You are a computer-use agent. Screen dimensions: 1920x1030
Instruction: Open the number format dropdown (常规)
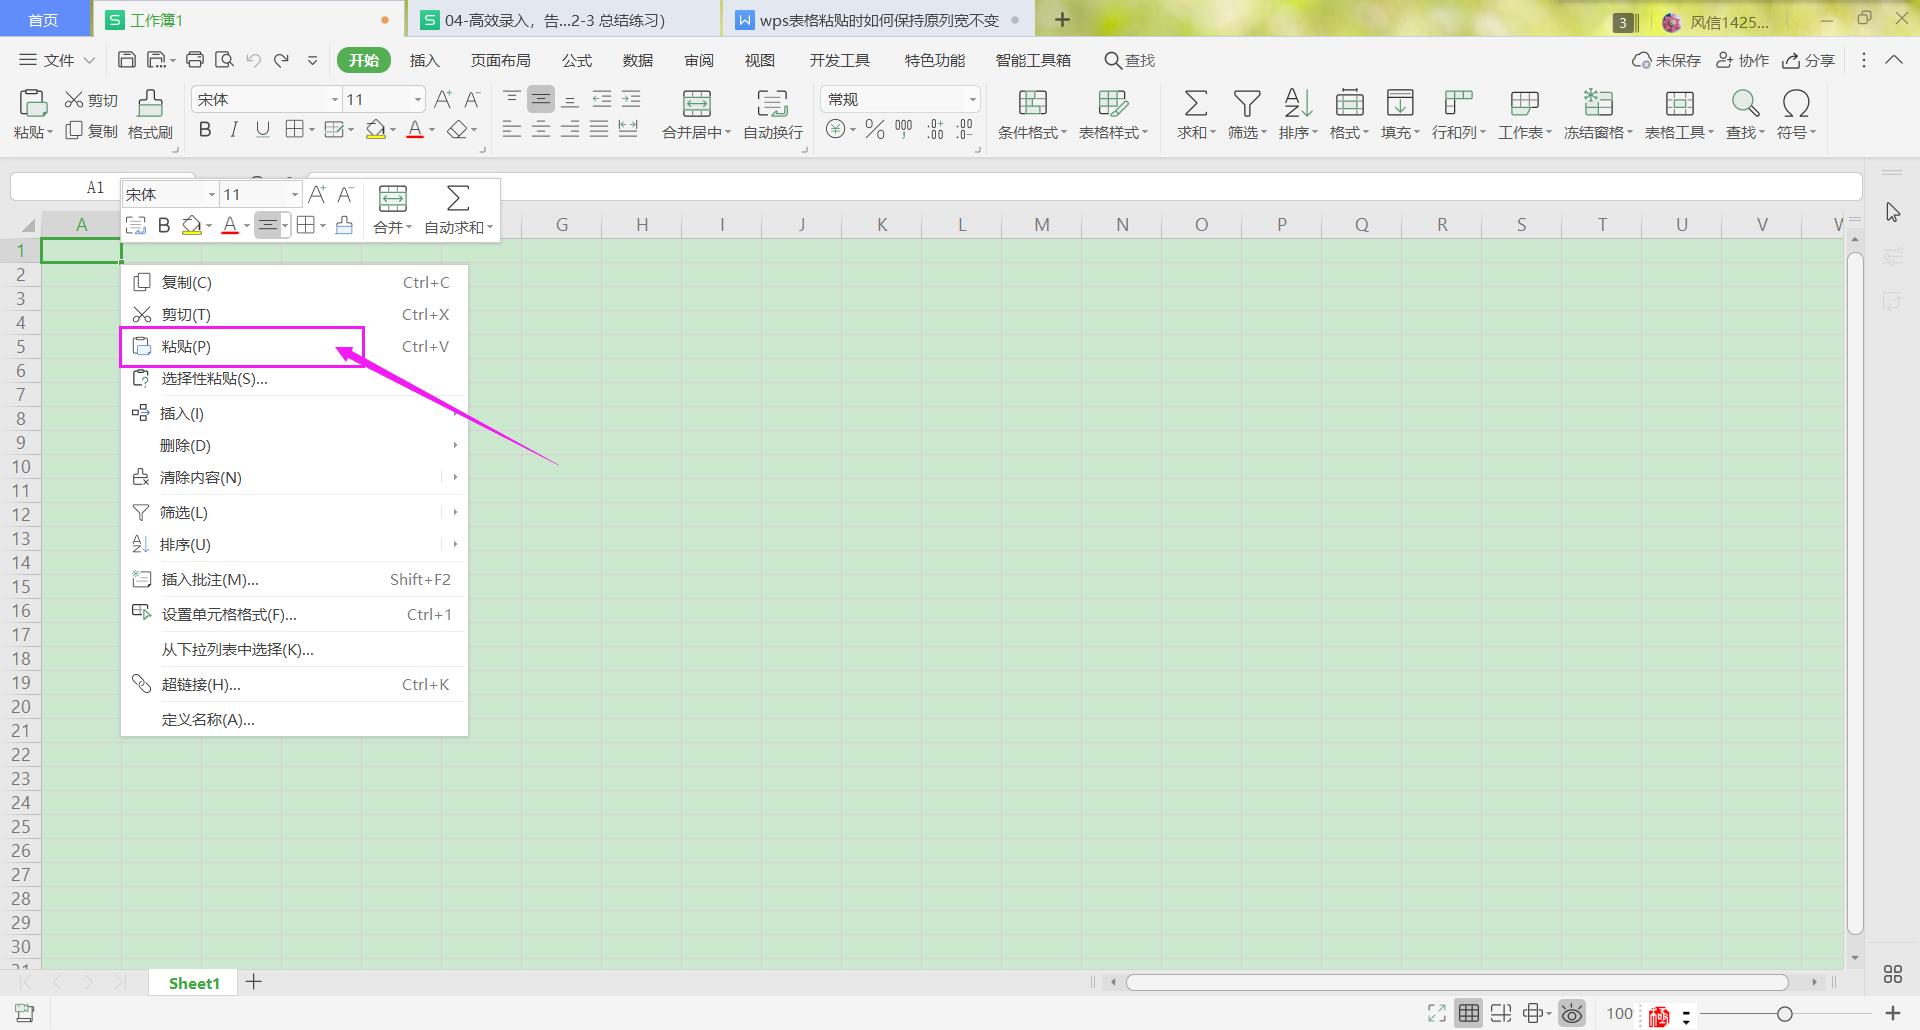971,100
